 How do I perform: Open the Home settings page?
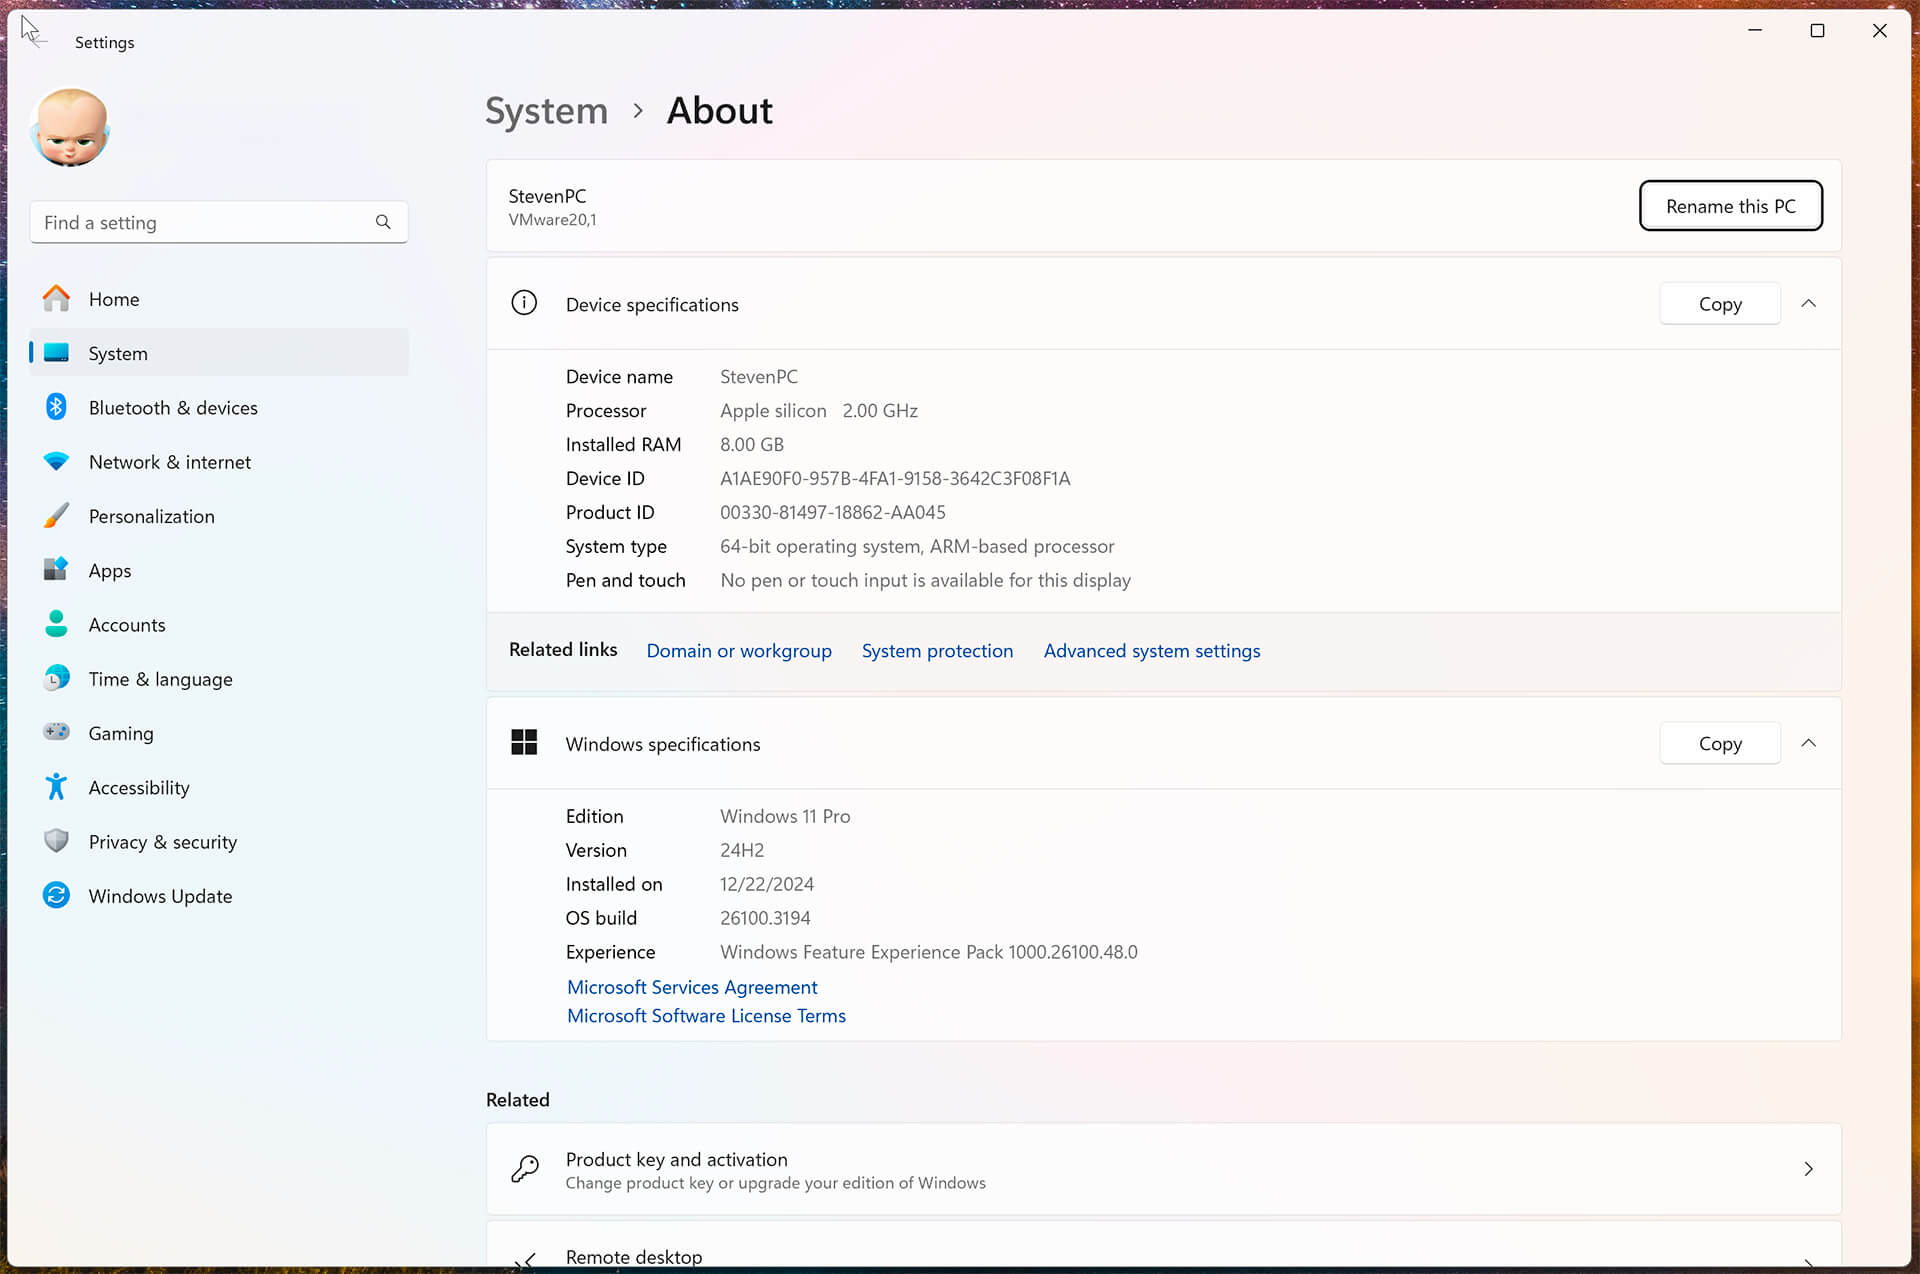[219, 299]
